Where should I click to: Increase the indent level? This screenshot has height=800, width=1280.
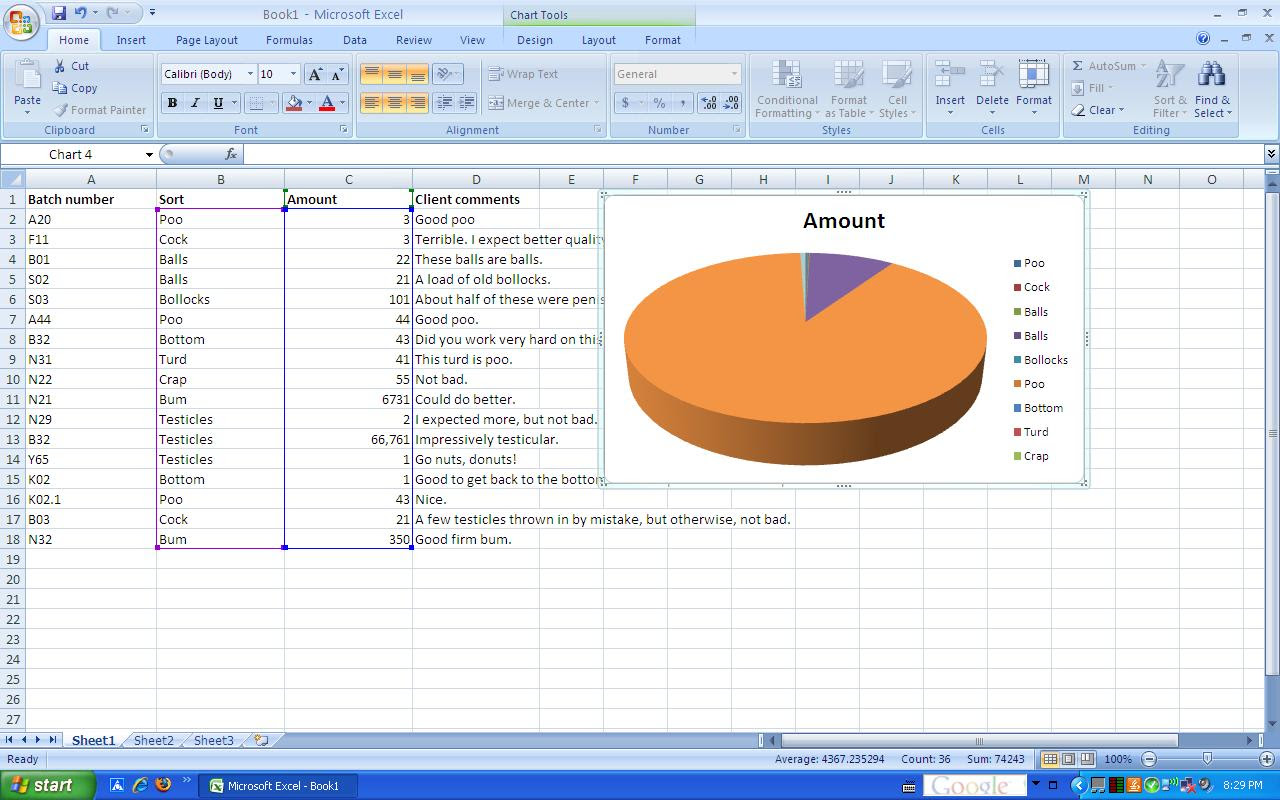tap(467, 103)
